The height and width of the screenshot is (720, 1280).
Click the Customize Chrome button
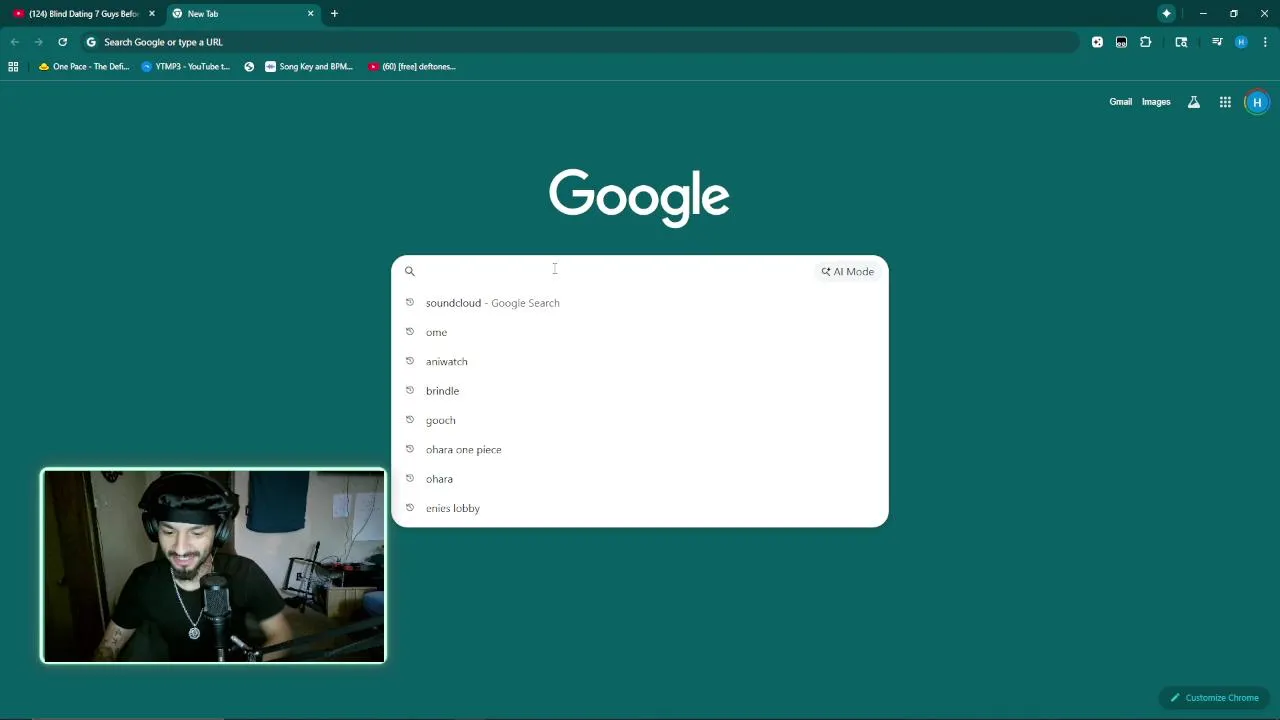pos(1215,698)
